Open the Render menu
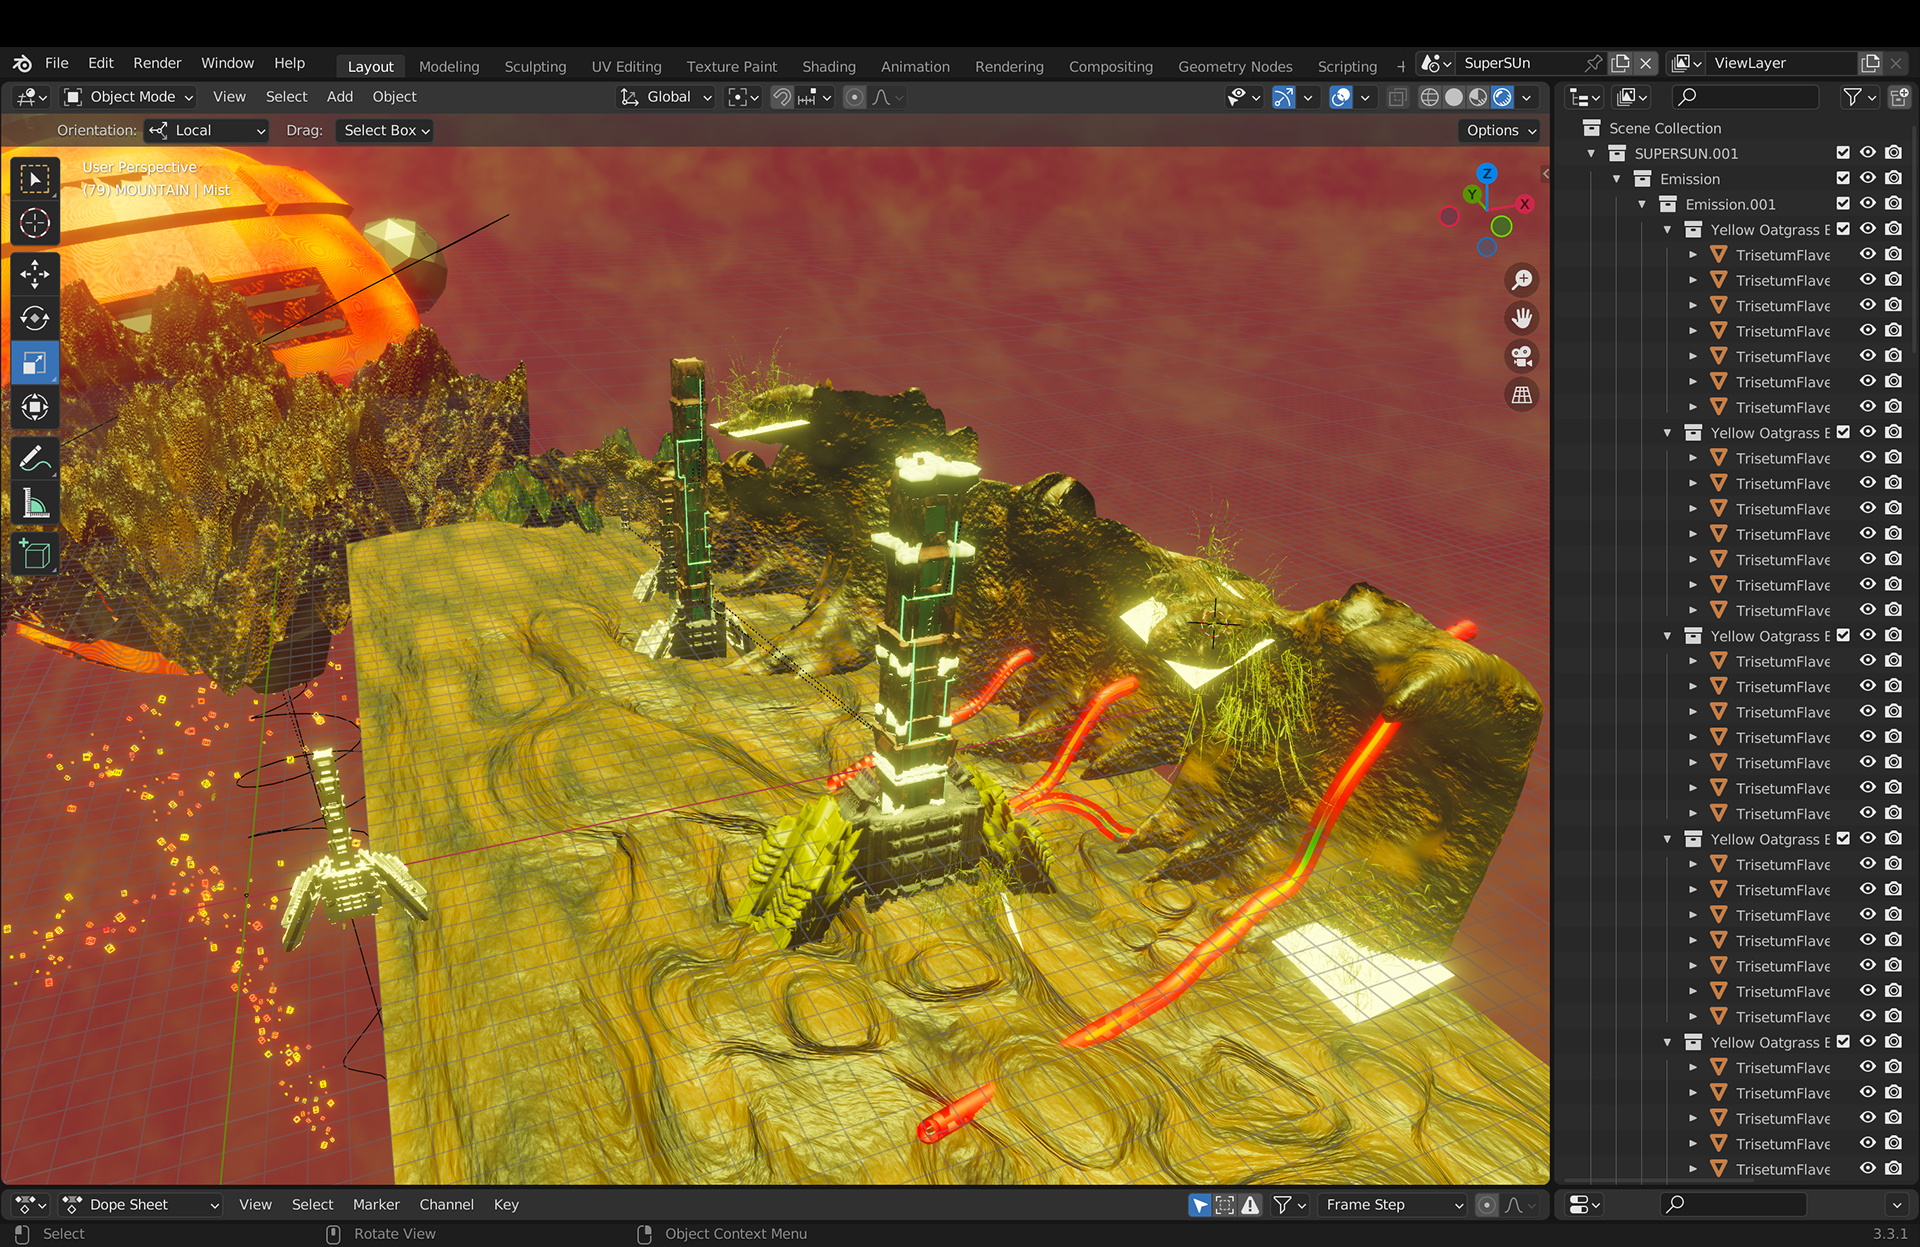Viewport: 1920px width, 1247px height. pyautogui.click(x=157, y=63)
